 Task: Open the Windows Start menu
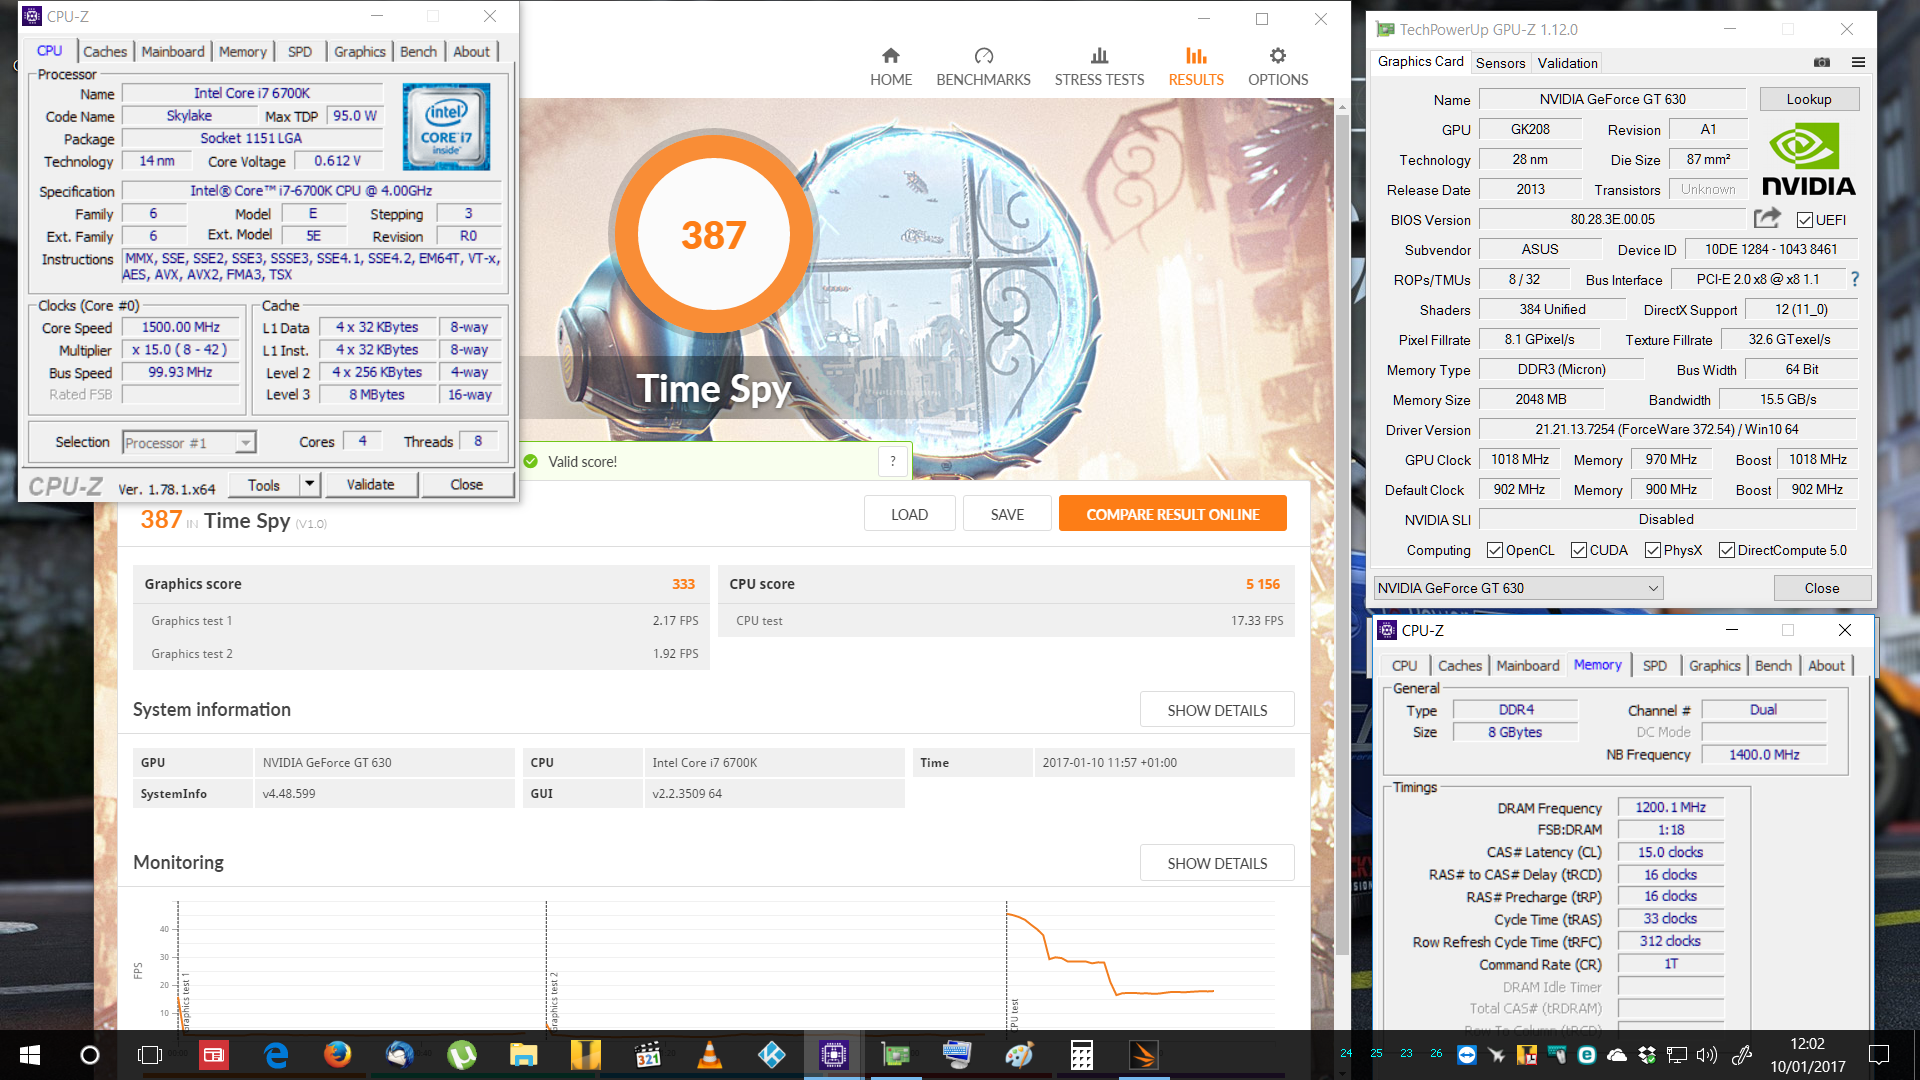[x=30, y=1055]
